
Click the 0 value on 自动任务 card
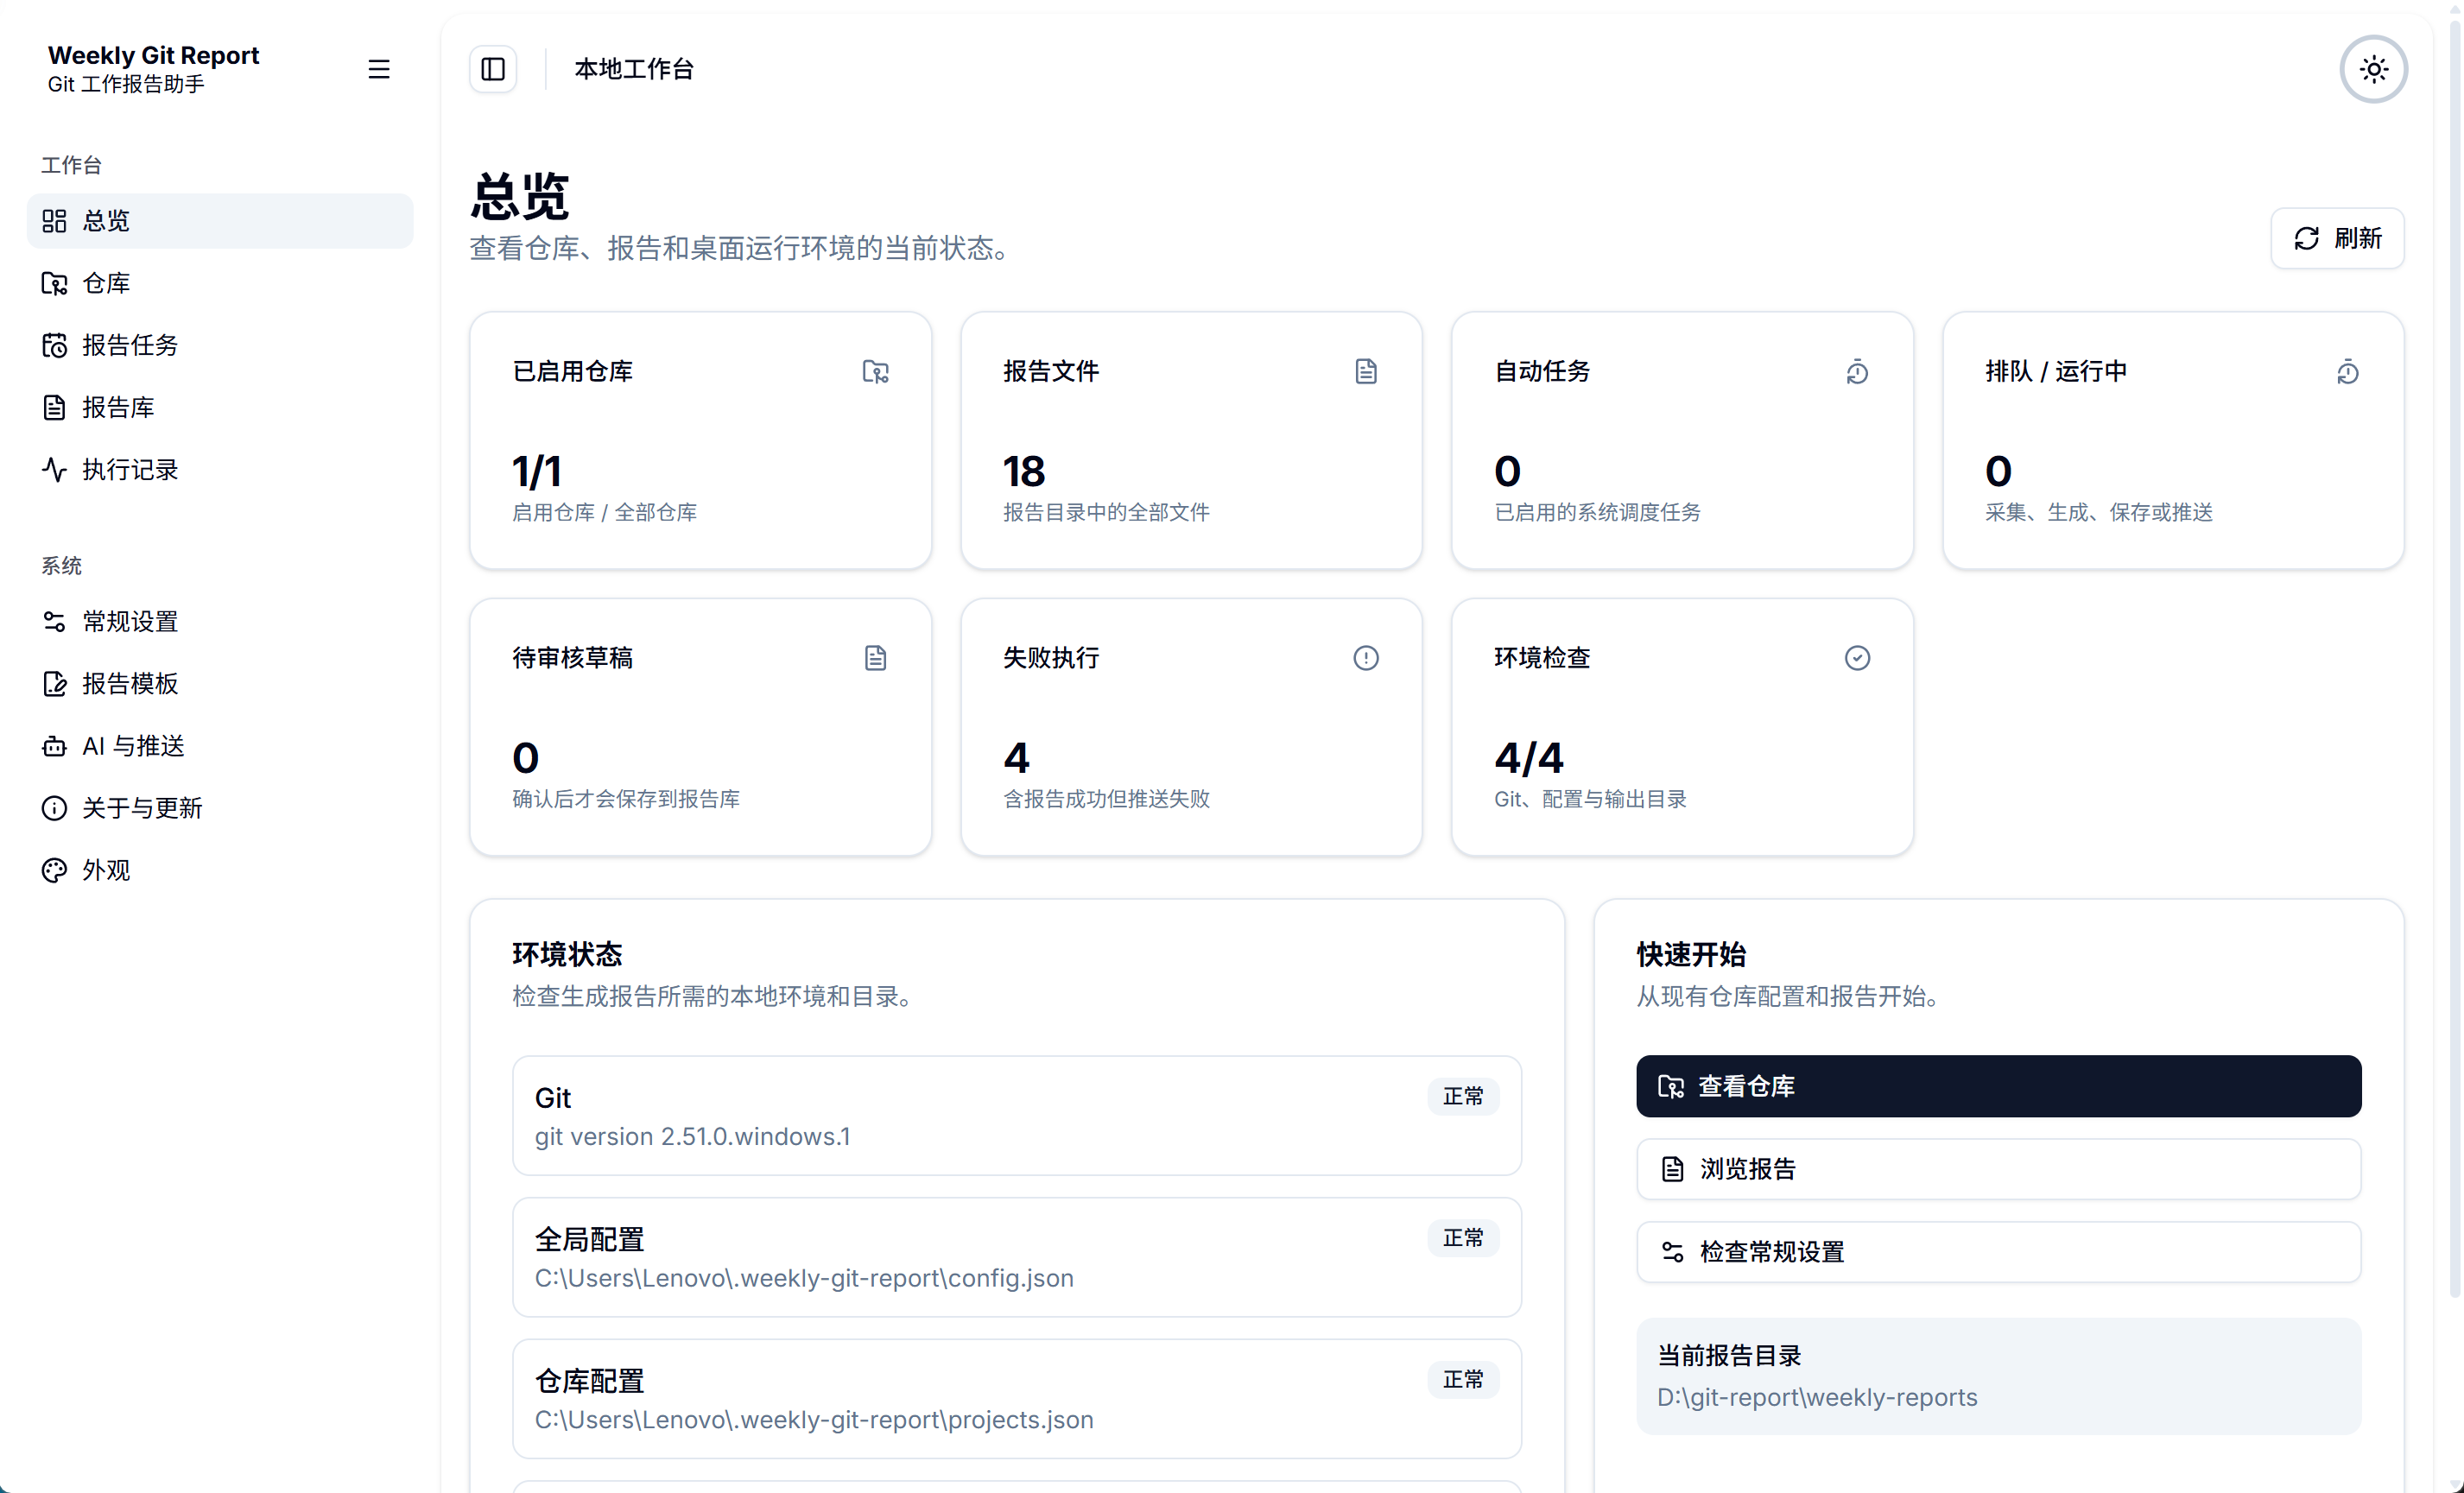pyautogui.click(x=1507, y=472)
